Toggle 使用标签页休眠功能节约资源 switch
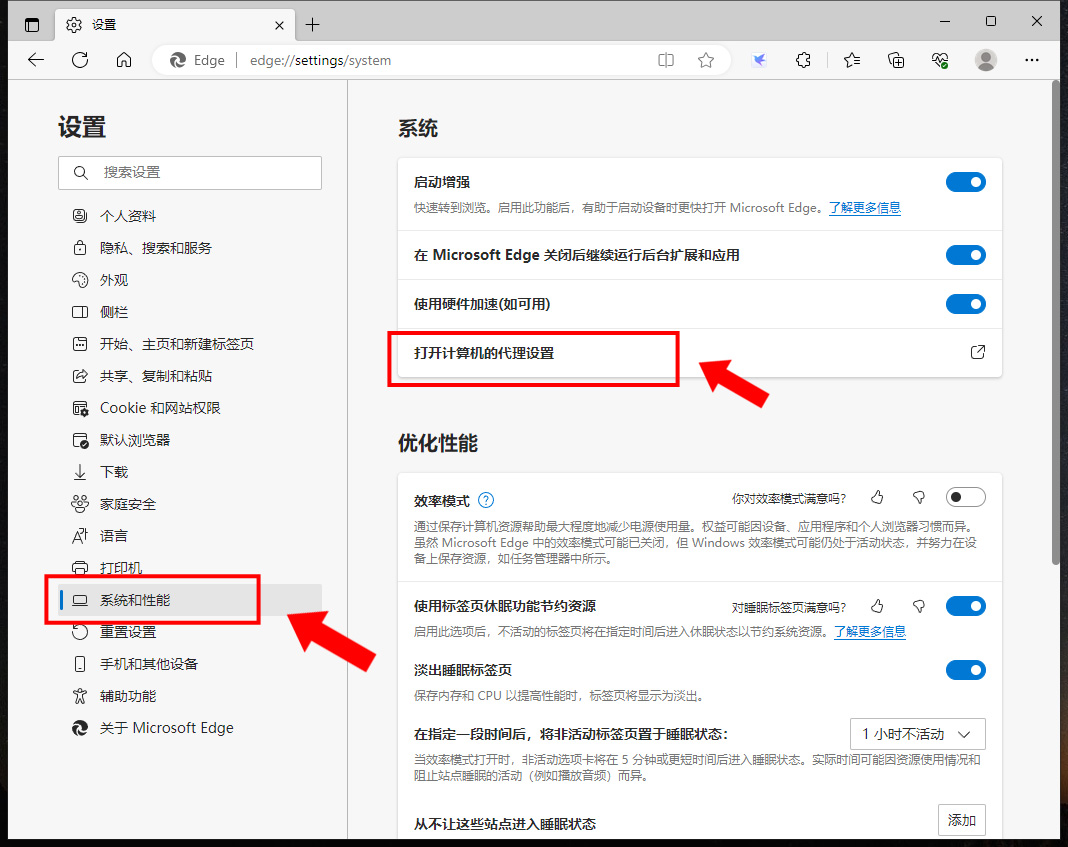 pyautogui.click(x=965, y=606)
